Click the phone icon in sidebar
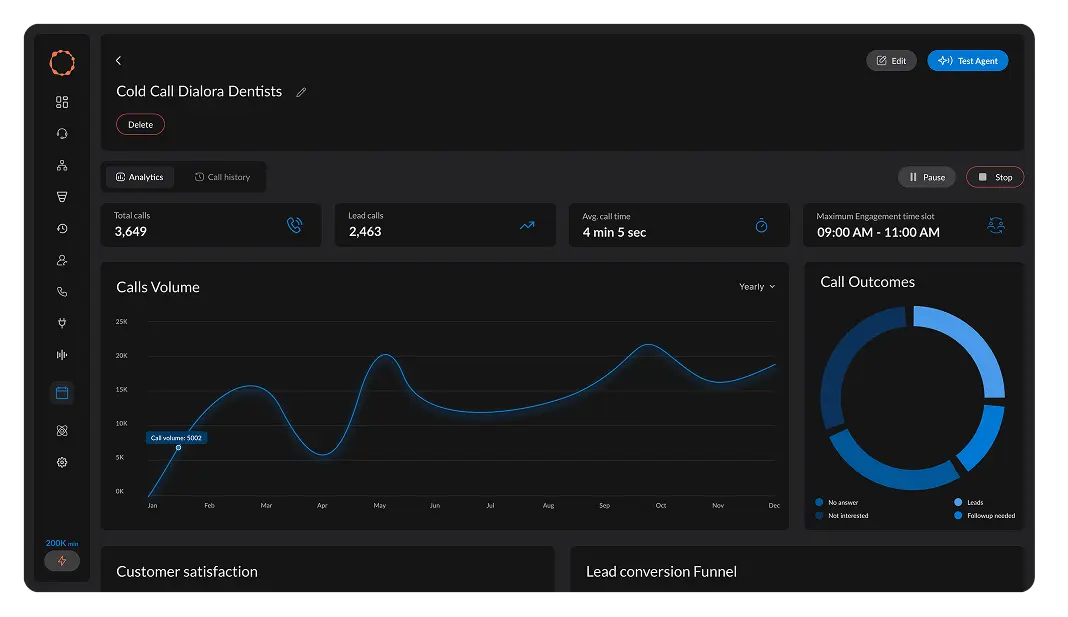 [x=62, y=292]
